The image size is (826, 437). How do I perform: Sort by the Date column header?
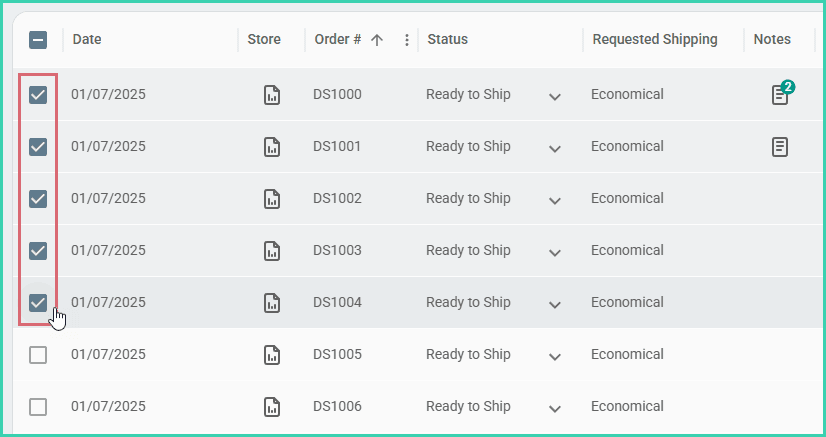(87, 40)
